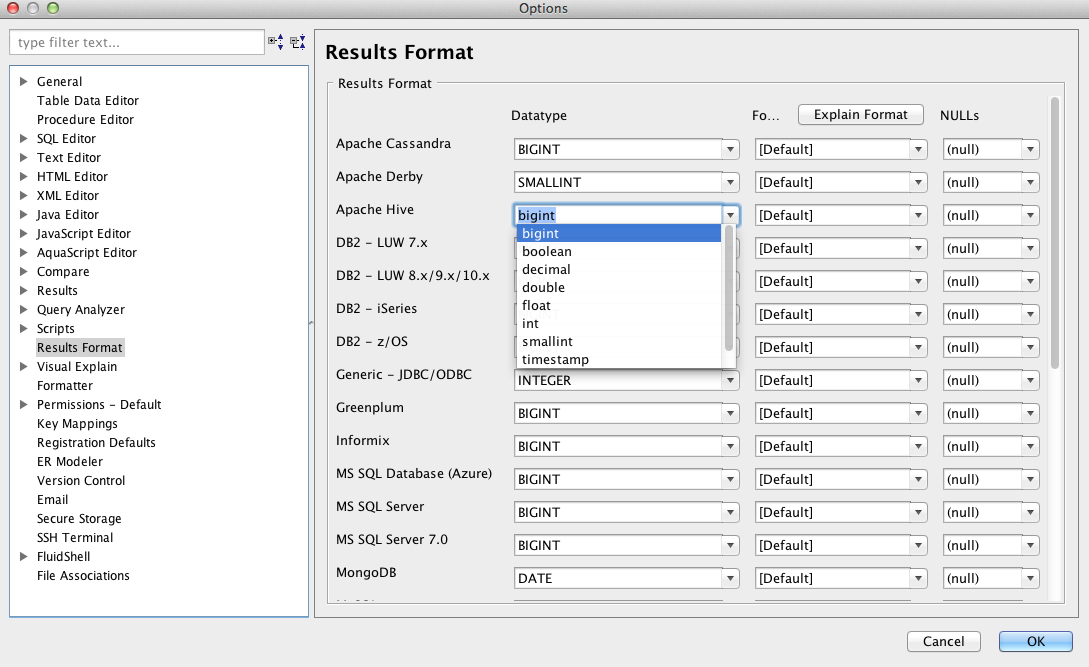The height and width of the screenshot is (667, 1089).
Task: Open the Apache Derby format dropdown
Action: tap(918, 183)
